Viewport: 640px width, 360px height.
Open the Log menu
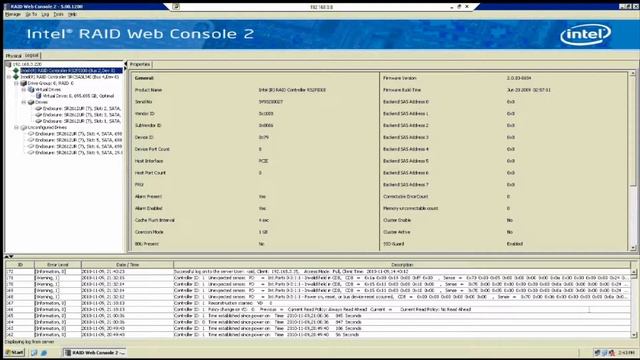coord(45,14)
